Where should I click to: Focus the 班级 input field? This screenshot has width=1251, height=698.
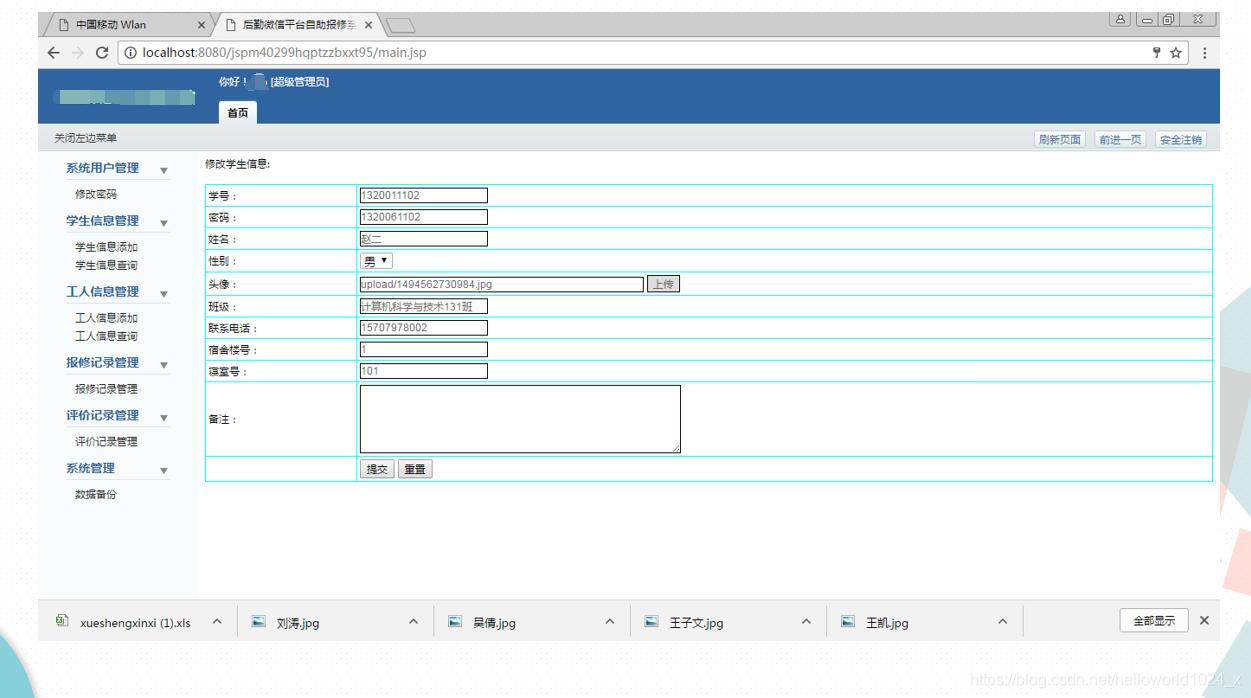click(x=424, y=306)
